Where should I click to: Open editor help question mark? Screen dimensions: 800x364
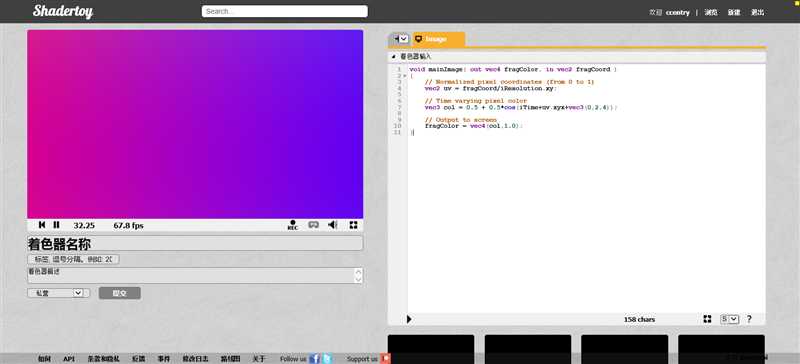click(749, 319)
